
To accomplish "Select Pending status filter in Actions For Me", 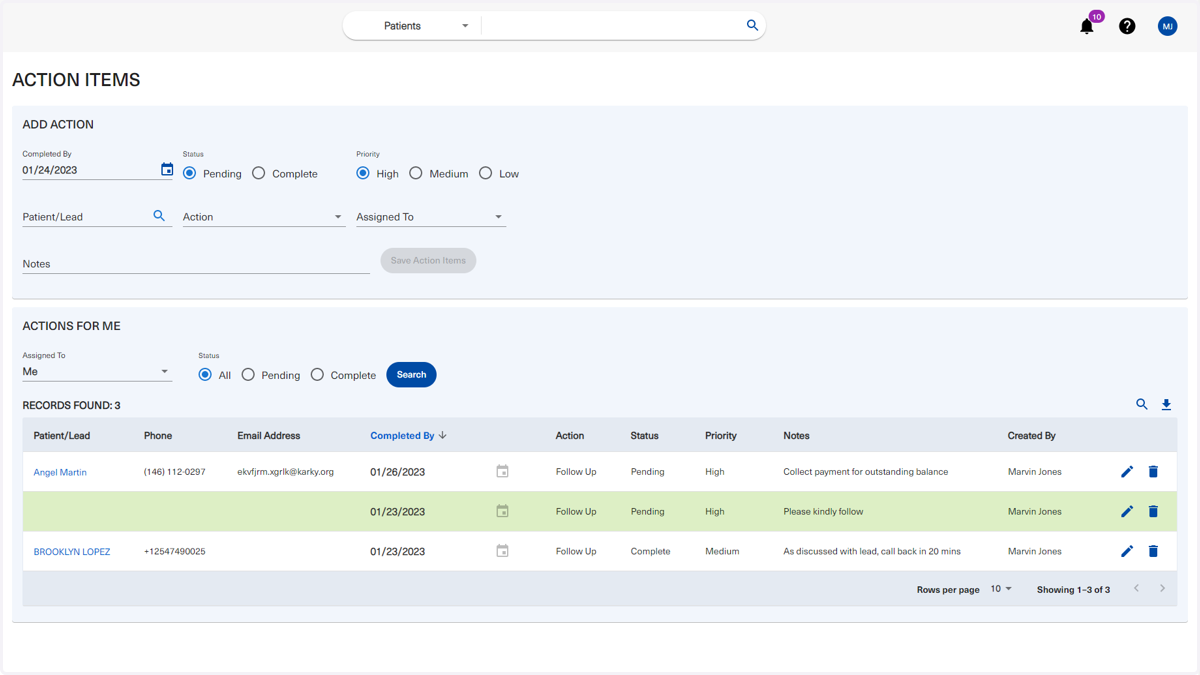I will [248, 375].
